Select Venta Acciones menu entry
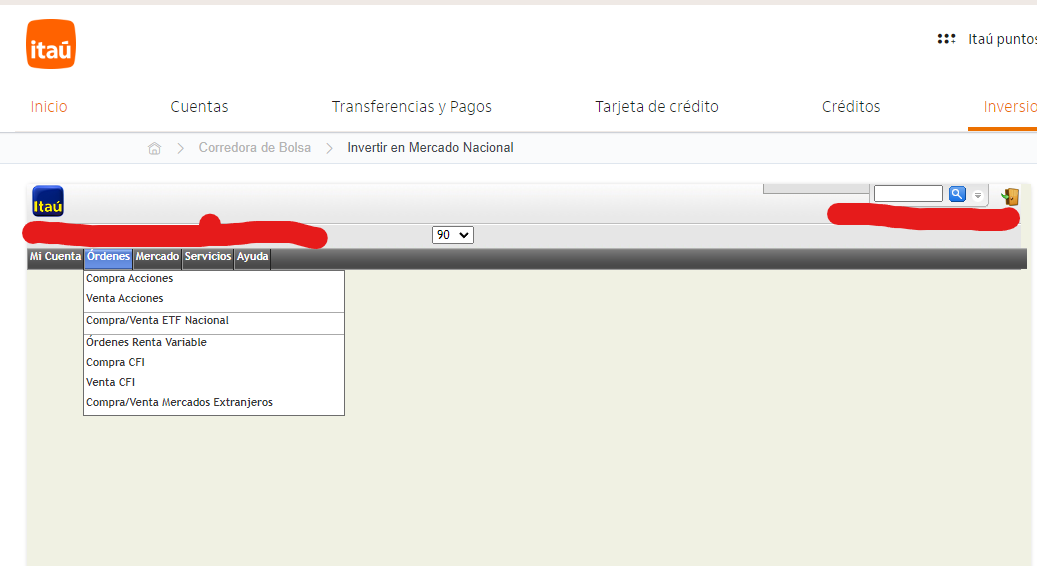The height and width of the screenshot is (566, 1037). pyautogui.click(x=124, y=298)
